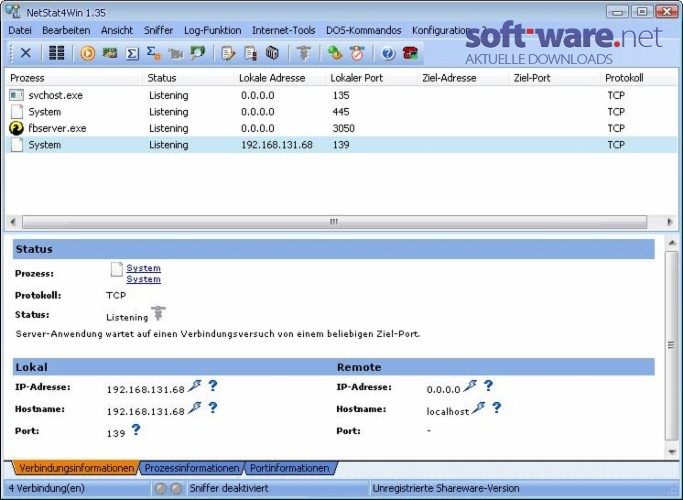Click the question mark beside localhost hostname

tap(497, 408)
